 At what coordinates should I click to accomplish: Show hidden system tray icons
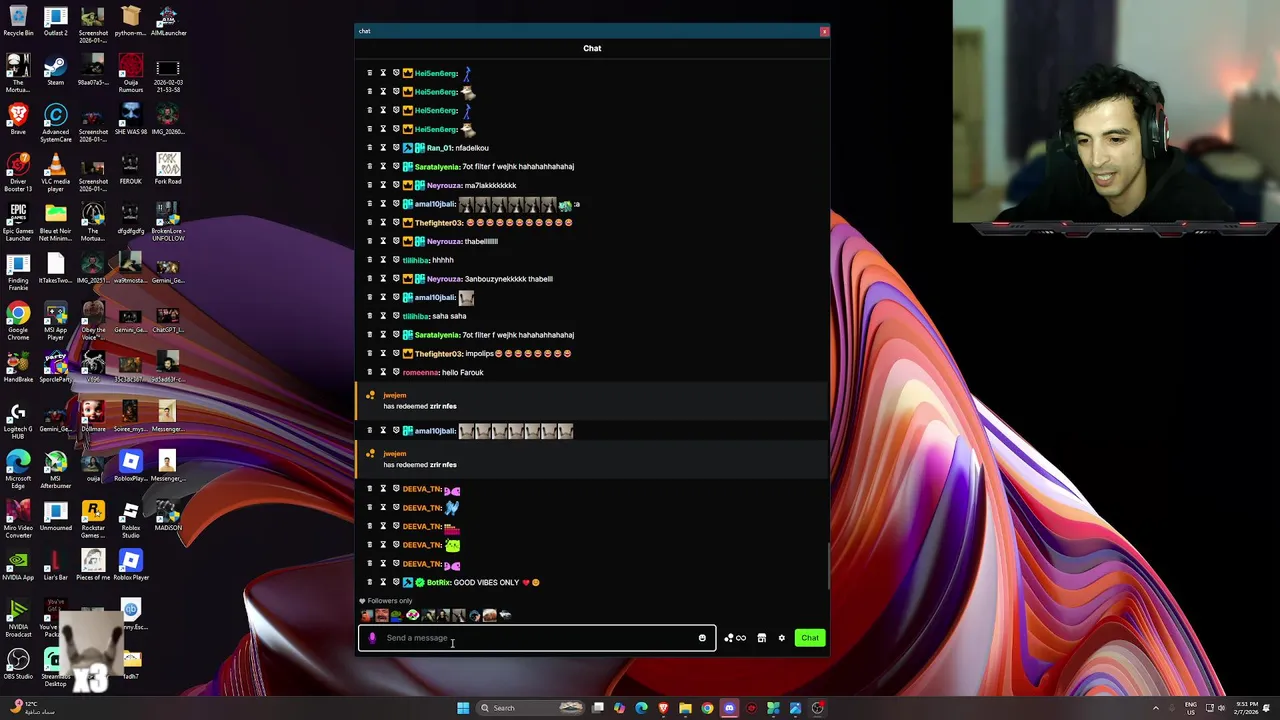[x=1156, y=708]
